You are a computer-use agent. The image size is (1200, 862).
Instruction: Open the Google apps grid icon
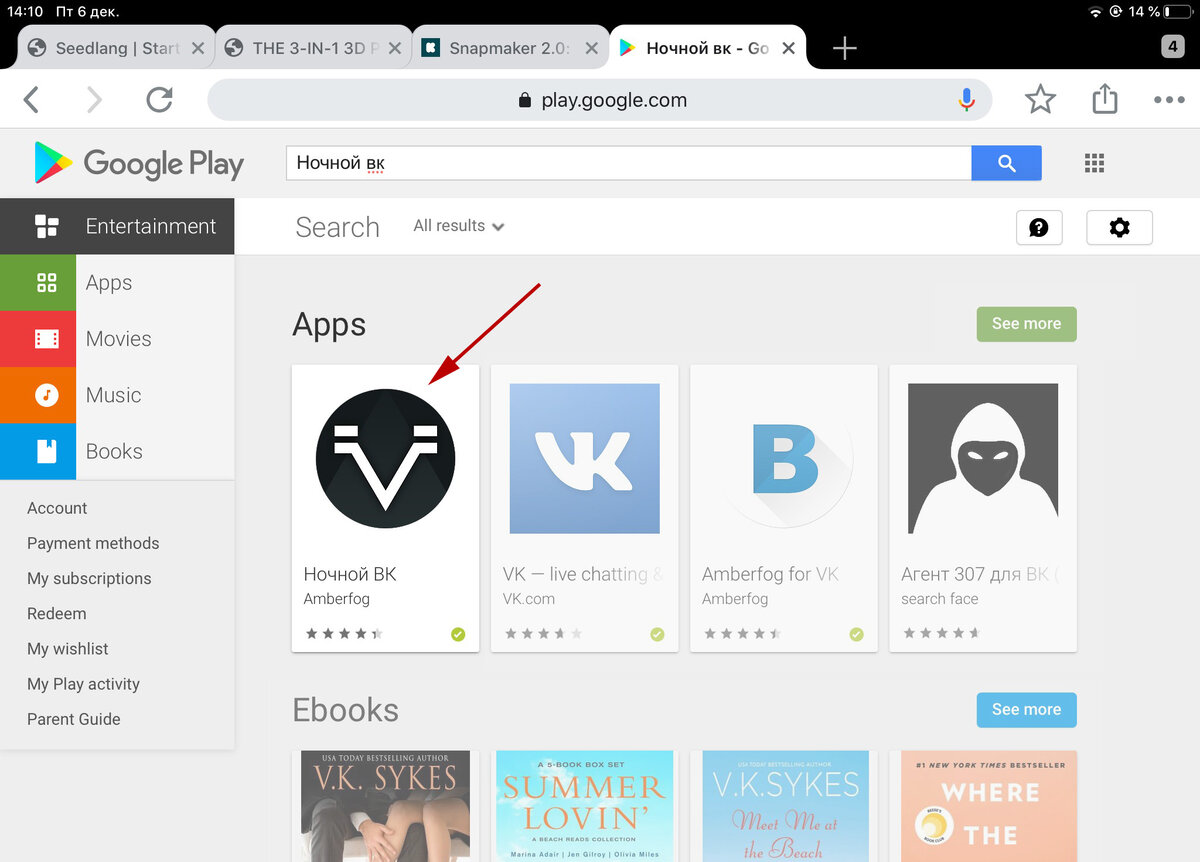[1094, 163]
